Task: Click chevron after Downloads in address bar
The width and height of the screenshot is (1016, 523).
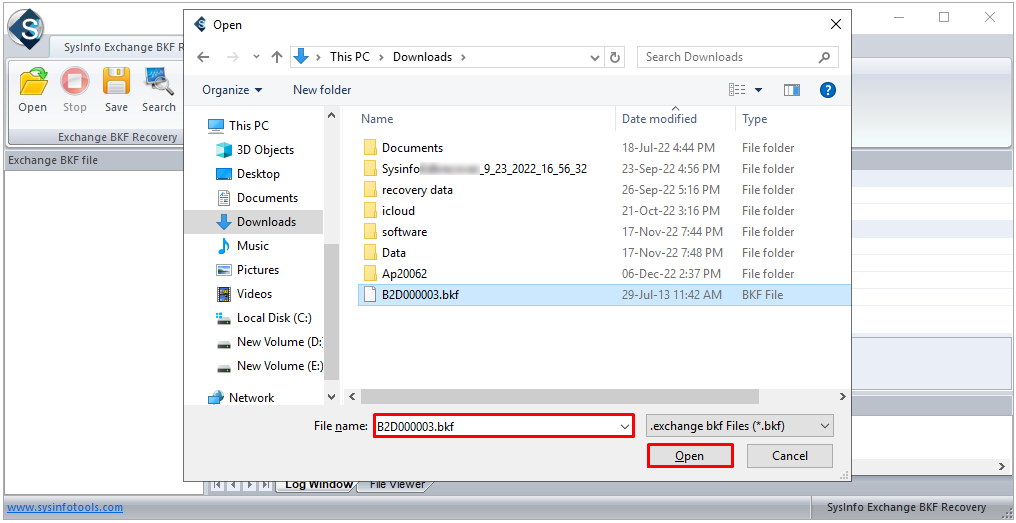Action: point(463,57)
